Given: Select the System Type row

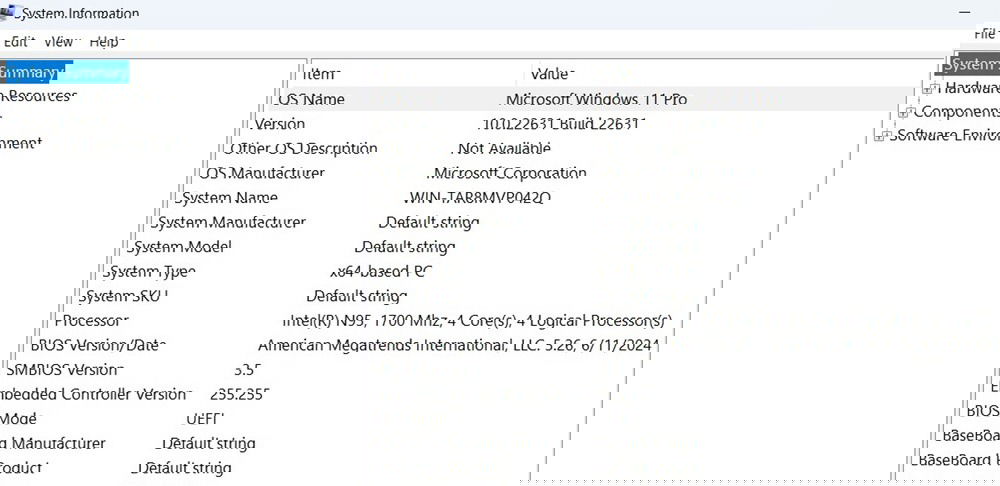Looking at the screenshot, I should pyautogui.click(x=150, y=272).
